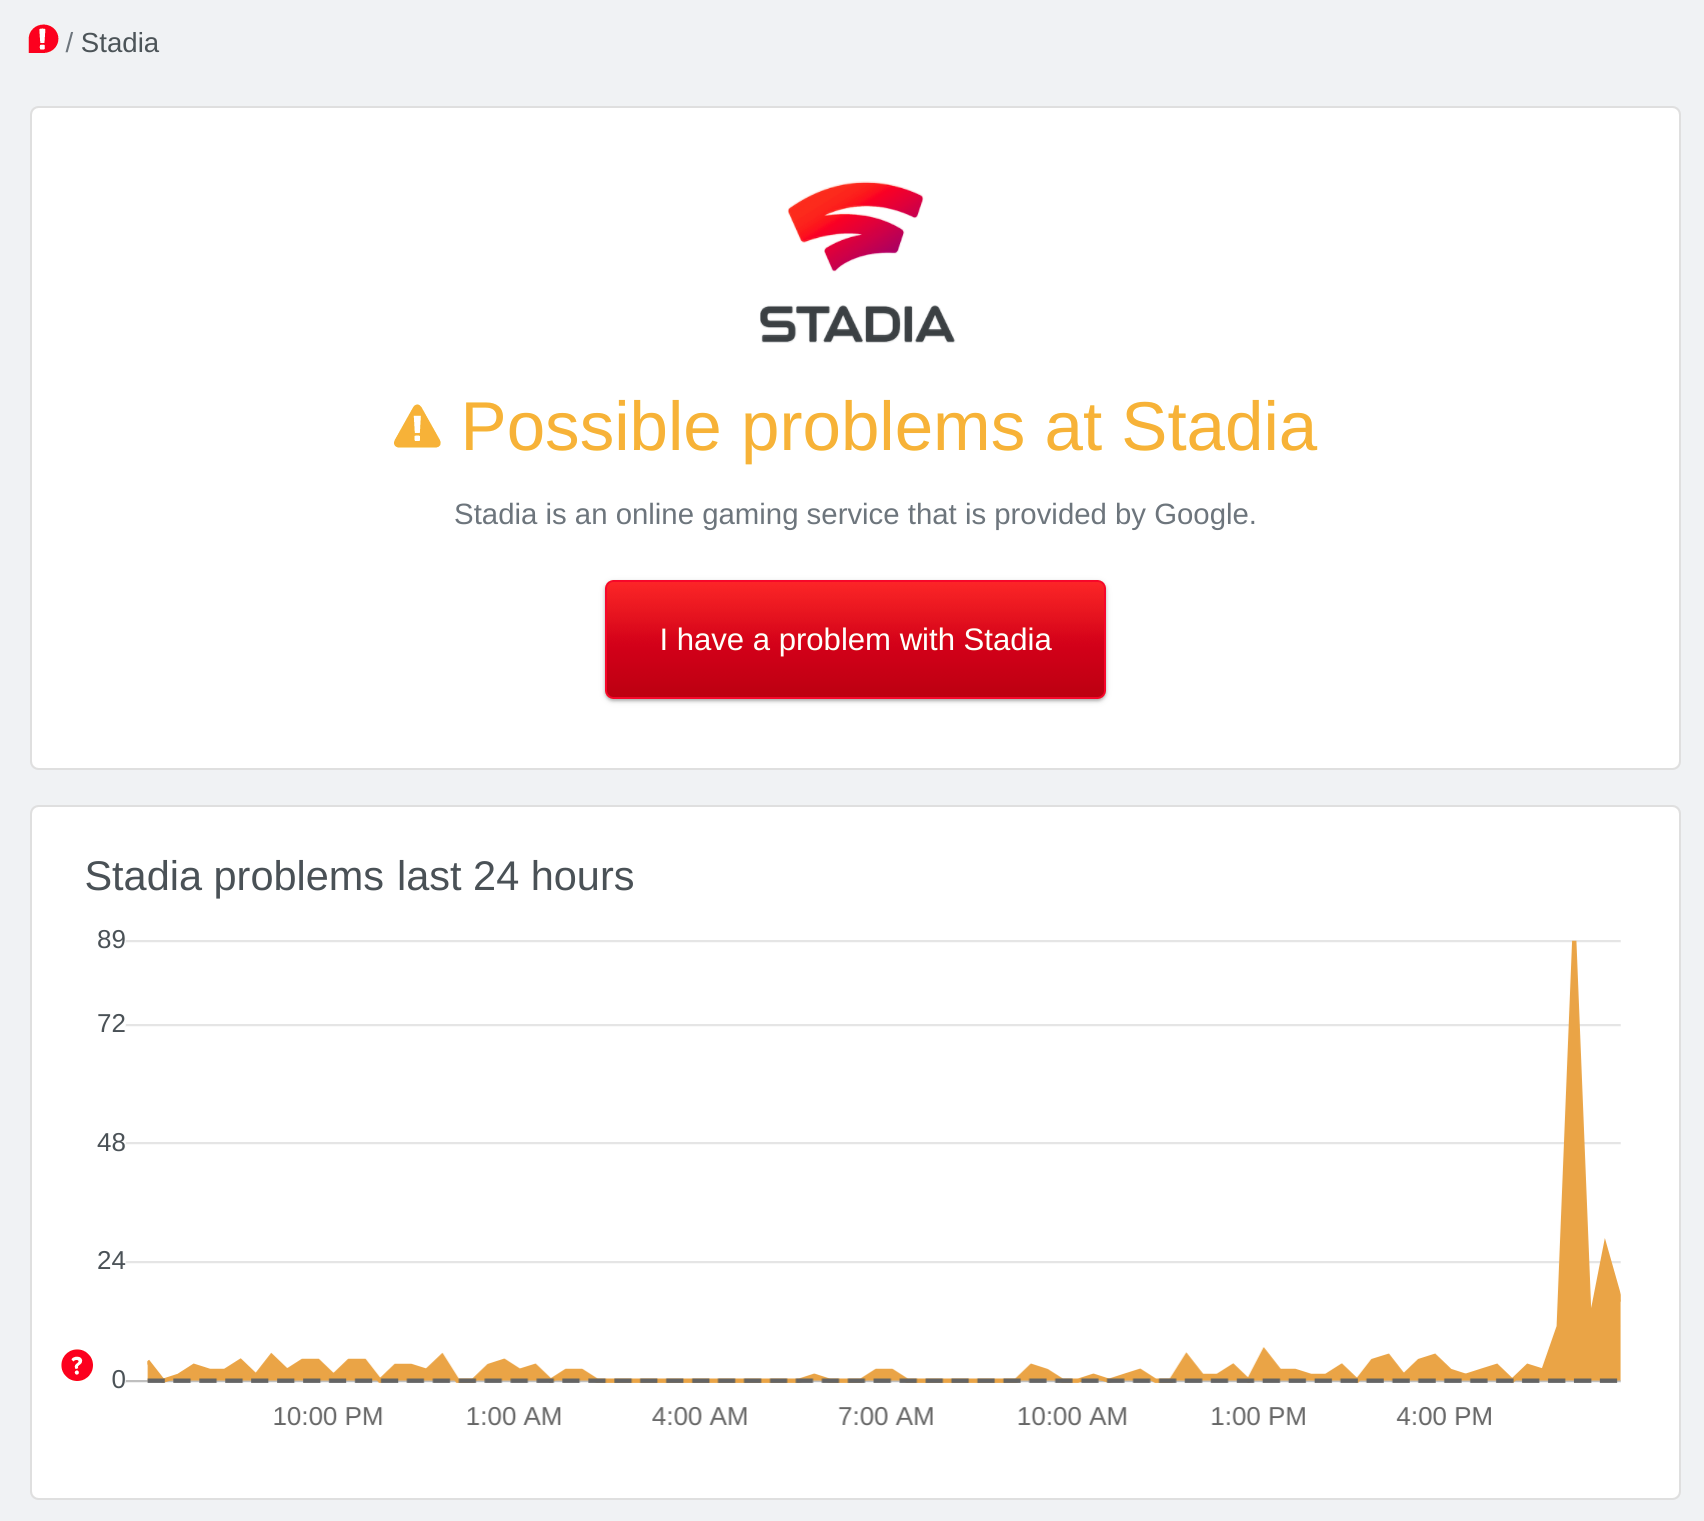Image resolution: width=1704 pixels, height=1521 pixels.
Task: Click the 'Stadia problems last 24 hours' title
Action: click(x=359, y=876)
